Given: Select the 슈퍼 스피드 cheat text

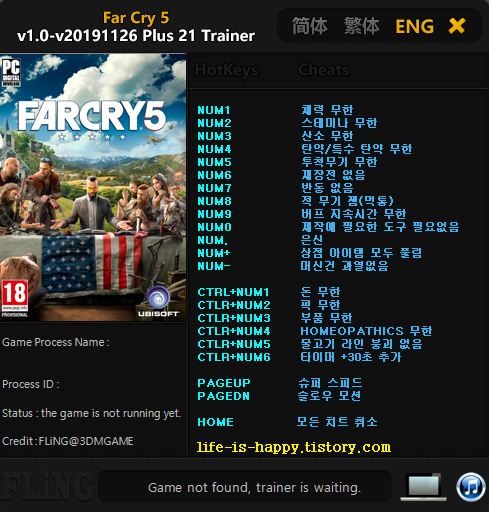Looking at the screenshot, I should (330, 383).
